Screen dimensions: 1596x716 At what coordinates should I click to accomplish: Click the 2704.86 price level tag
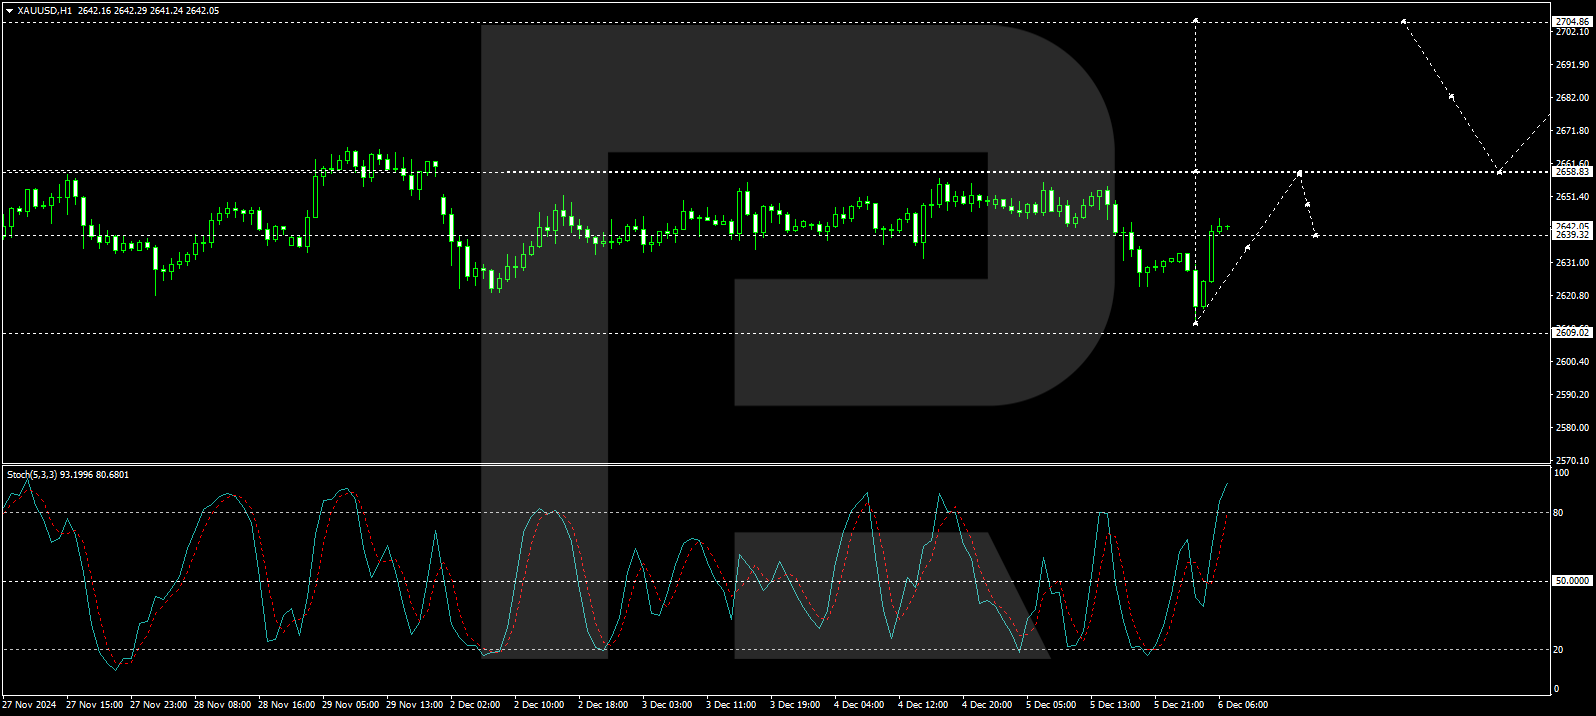point(1571,21)
